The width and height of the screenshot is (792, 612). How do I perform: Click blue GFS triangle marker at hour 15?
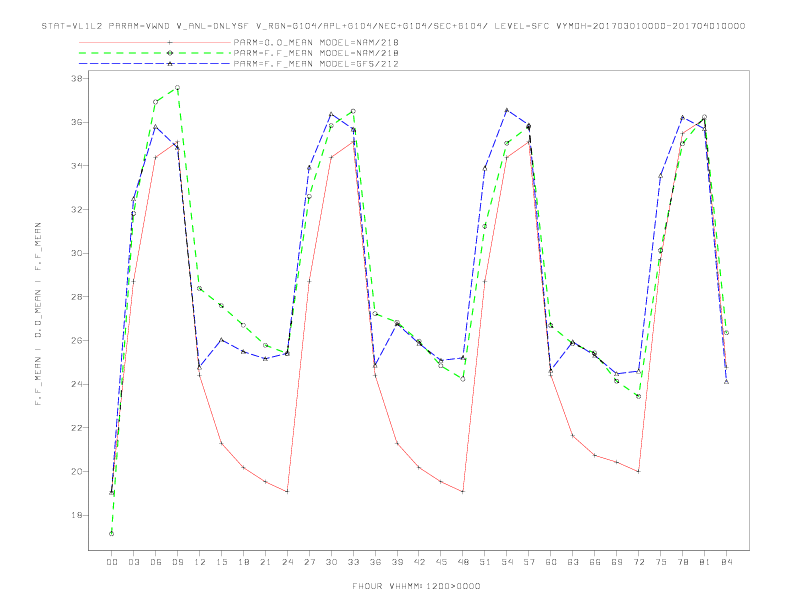pos(221,340)
